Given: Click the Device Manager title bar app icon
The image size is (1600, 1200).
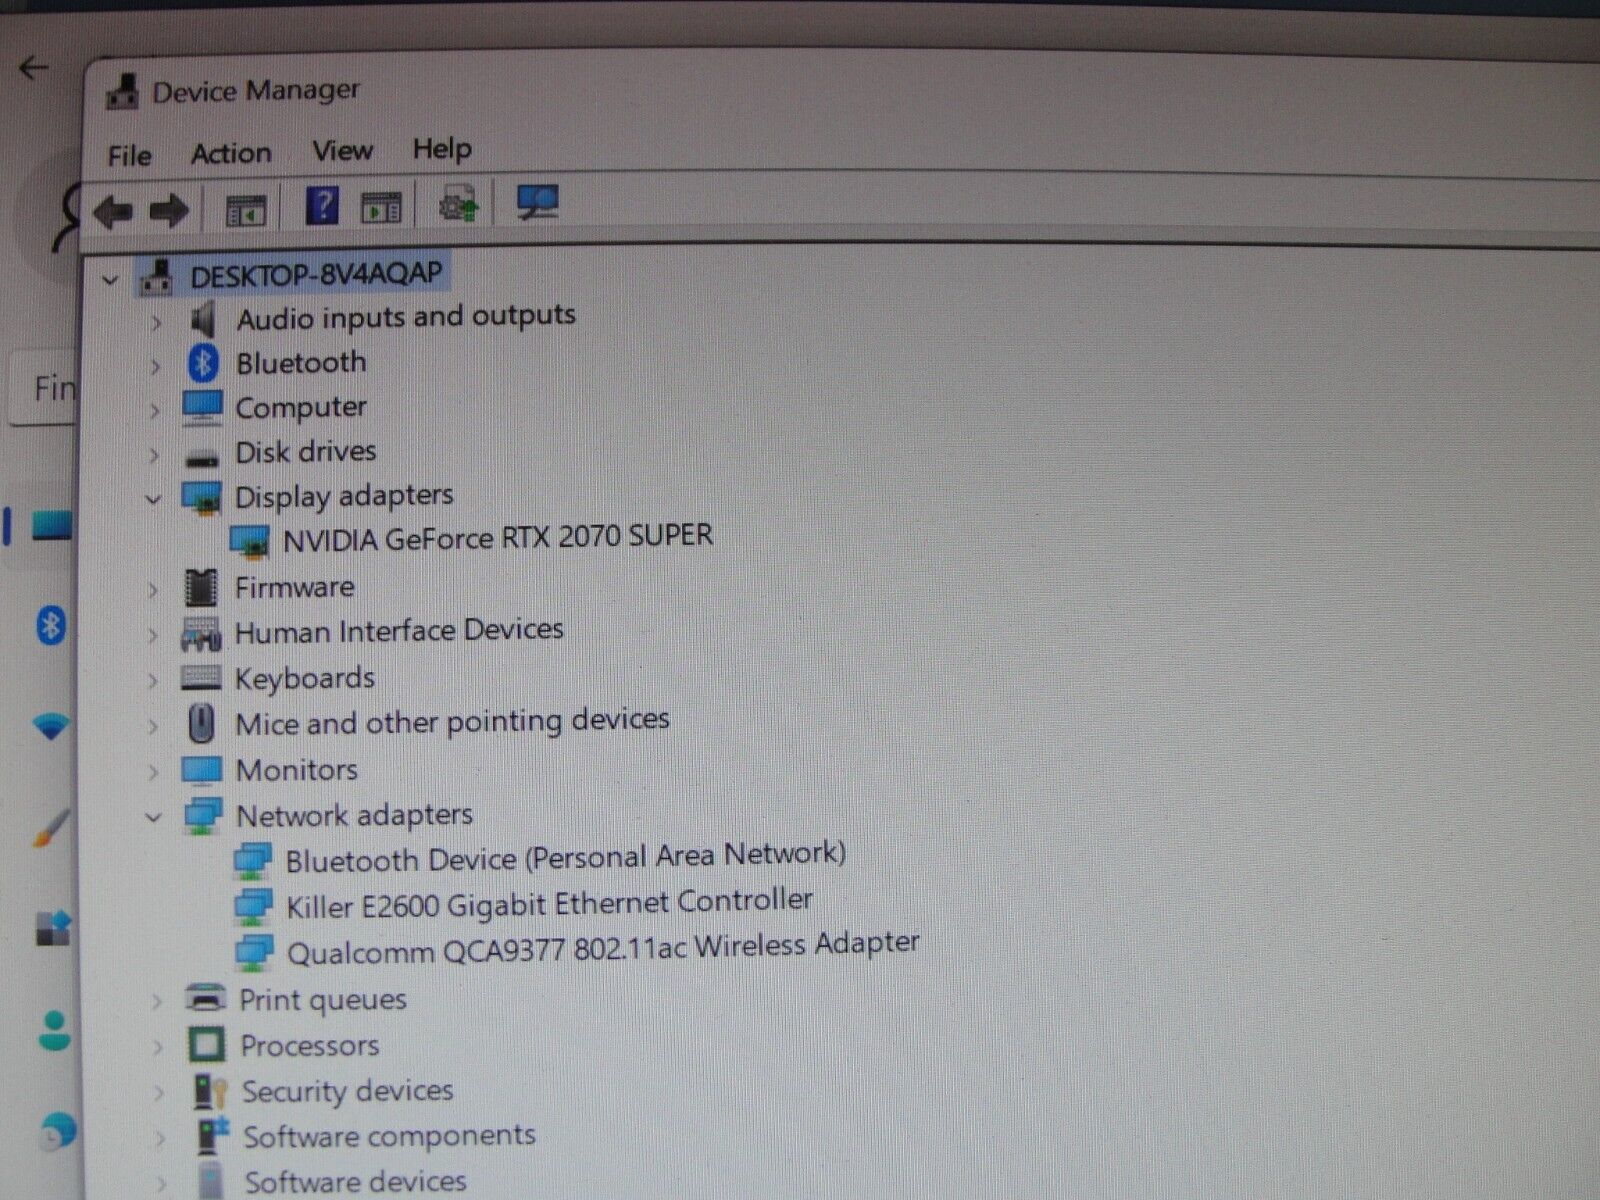Looking at the screenshot, I should (123, 92).
